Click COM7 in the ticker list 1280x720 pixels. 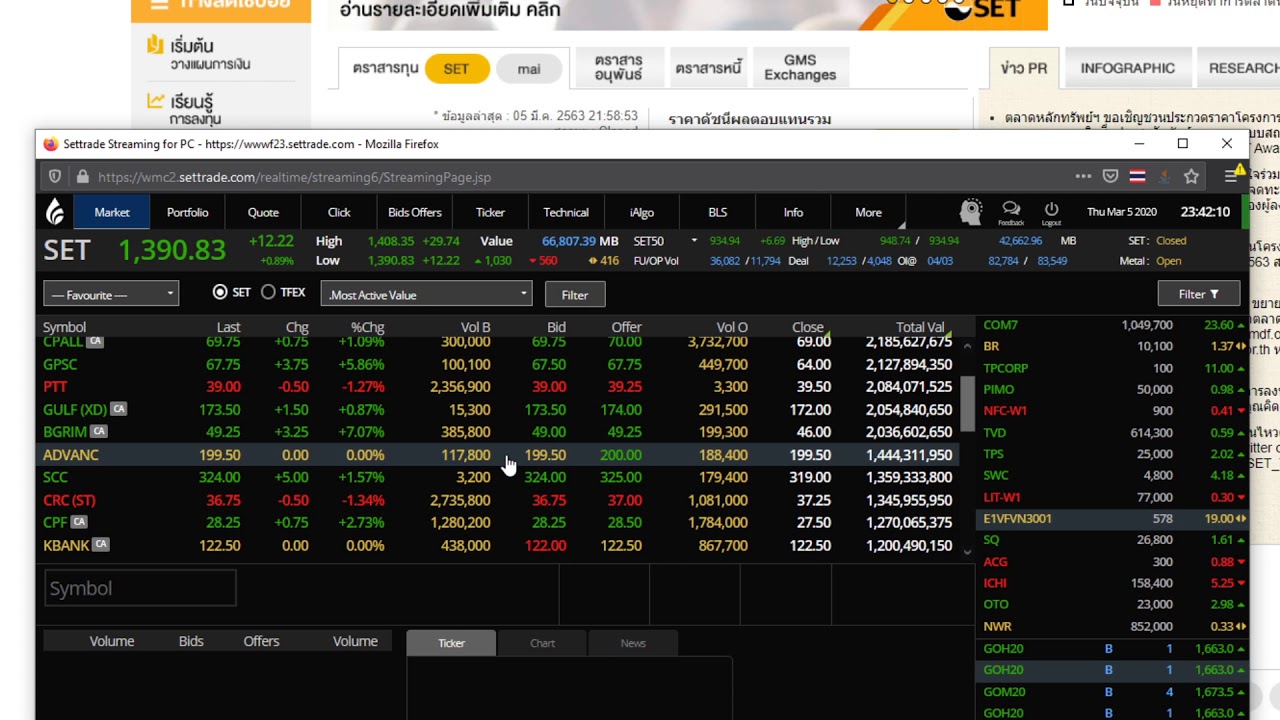[1000, 325]
